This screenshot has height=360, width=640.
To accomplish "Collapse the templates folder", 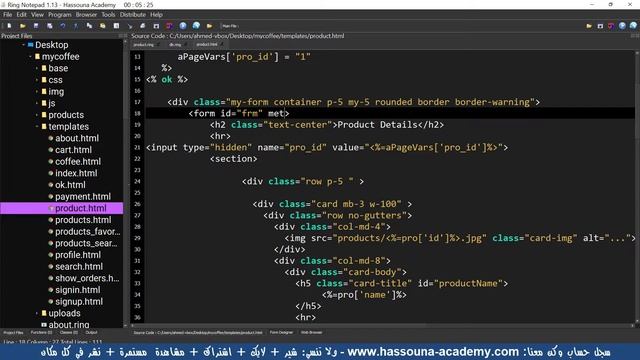I will tap(37, 127).
